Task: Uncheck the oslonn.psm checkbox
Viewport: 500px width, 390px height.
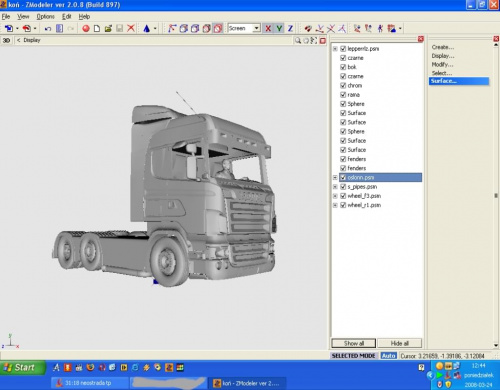Action: click(x=343, y=177)
